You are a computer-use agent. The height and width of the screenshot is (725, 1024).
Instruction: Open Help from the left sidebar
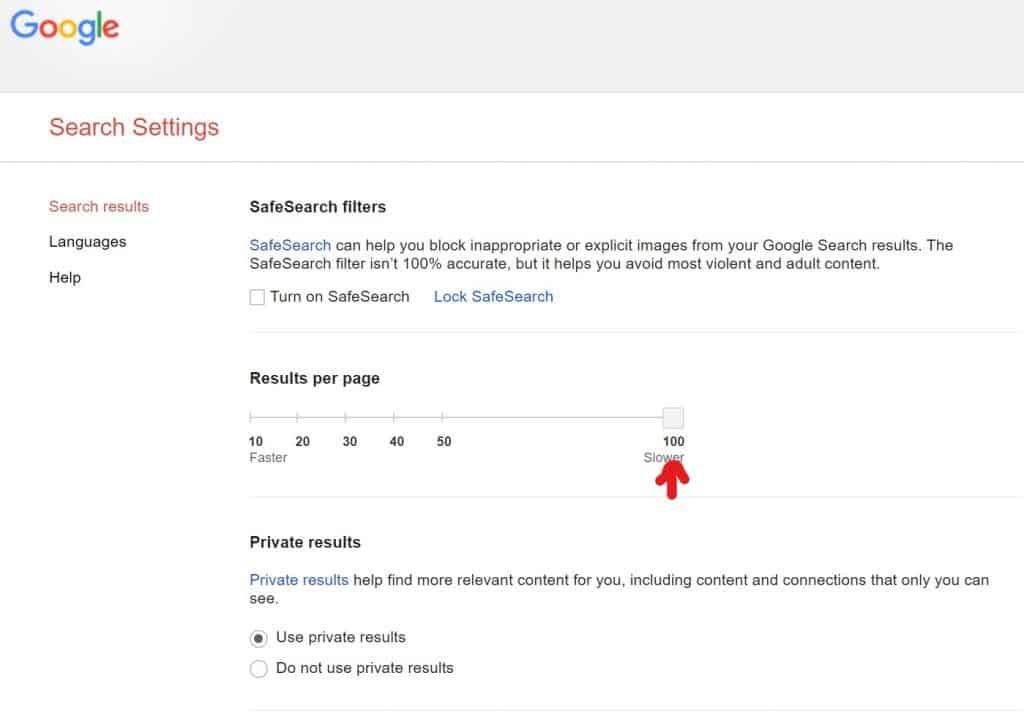pos(64,278)
